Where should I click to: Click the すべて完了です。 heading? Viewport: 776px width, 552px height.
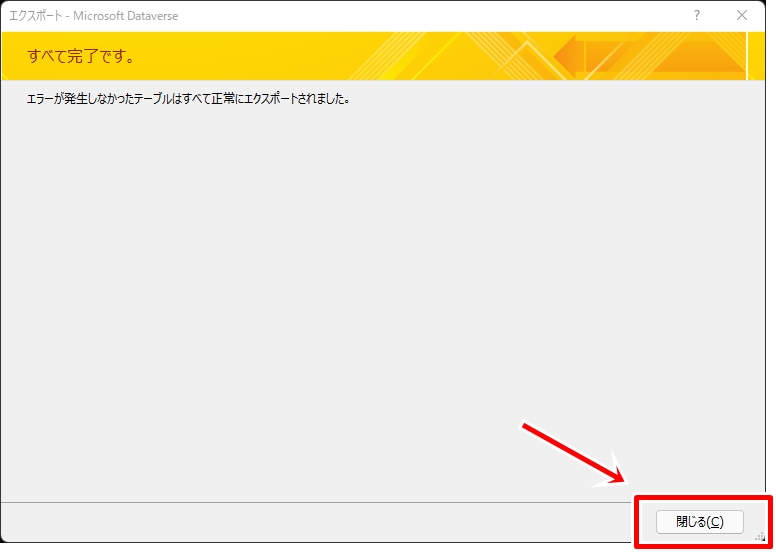coord(81,56)
